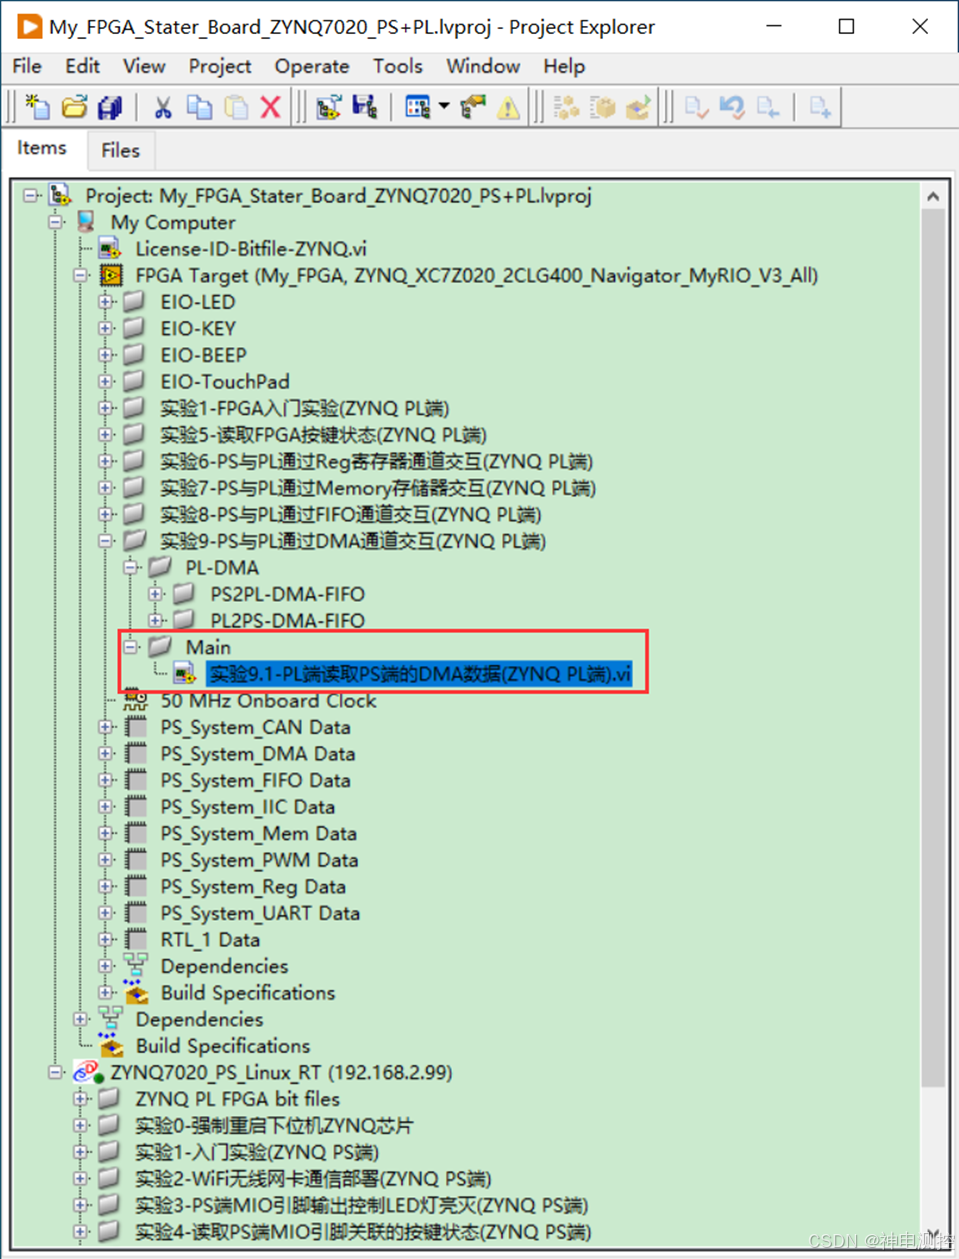Click the Save All toolbar icon
The width and height of the screenshot is (959, 1259).
pyautogui.click(x=110, y=107)
